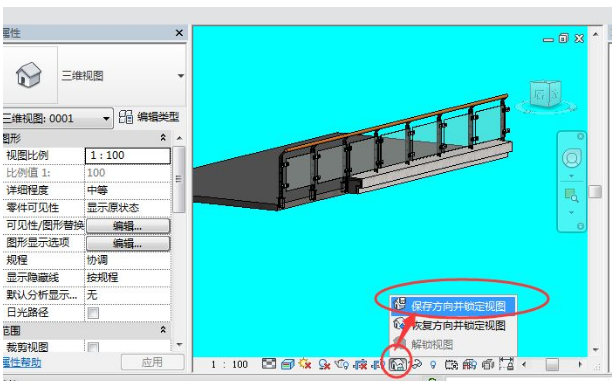Expand the Steering Wheels dropdown arrow
The image size is (614, 381).
click(571, 176)
